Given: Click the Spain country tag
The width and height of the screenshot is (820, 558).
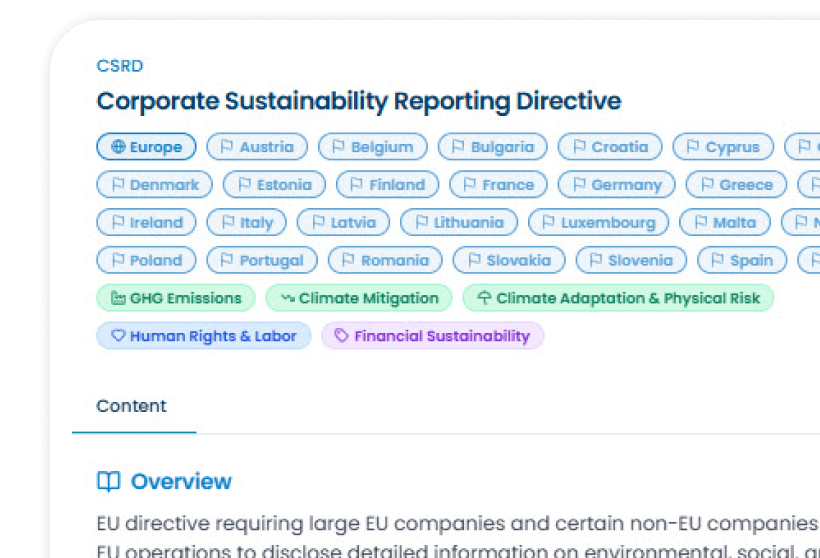Looking at the screenshot, I should [742, 260].
